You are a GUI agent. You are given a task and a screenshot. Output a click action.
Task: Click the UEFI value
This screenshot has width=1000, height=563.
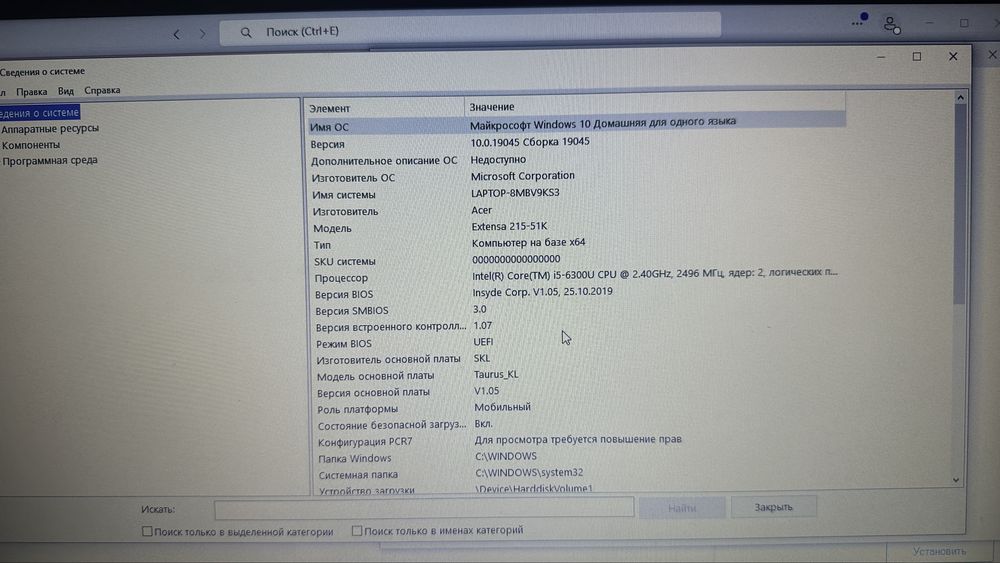[x=483, y=342]
